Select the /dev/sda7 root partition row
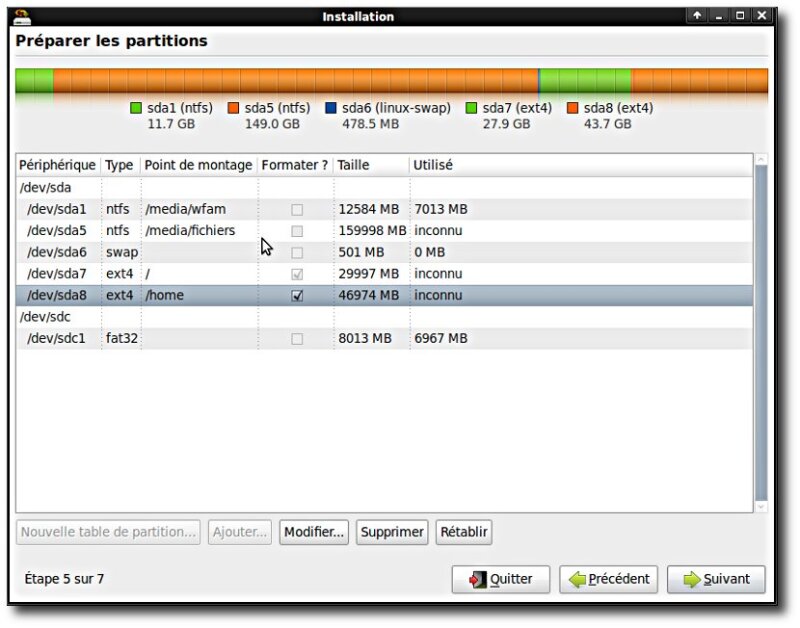Screen dimensions: 800x628 tap(384, 274)
